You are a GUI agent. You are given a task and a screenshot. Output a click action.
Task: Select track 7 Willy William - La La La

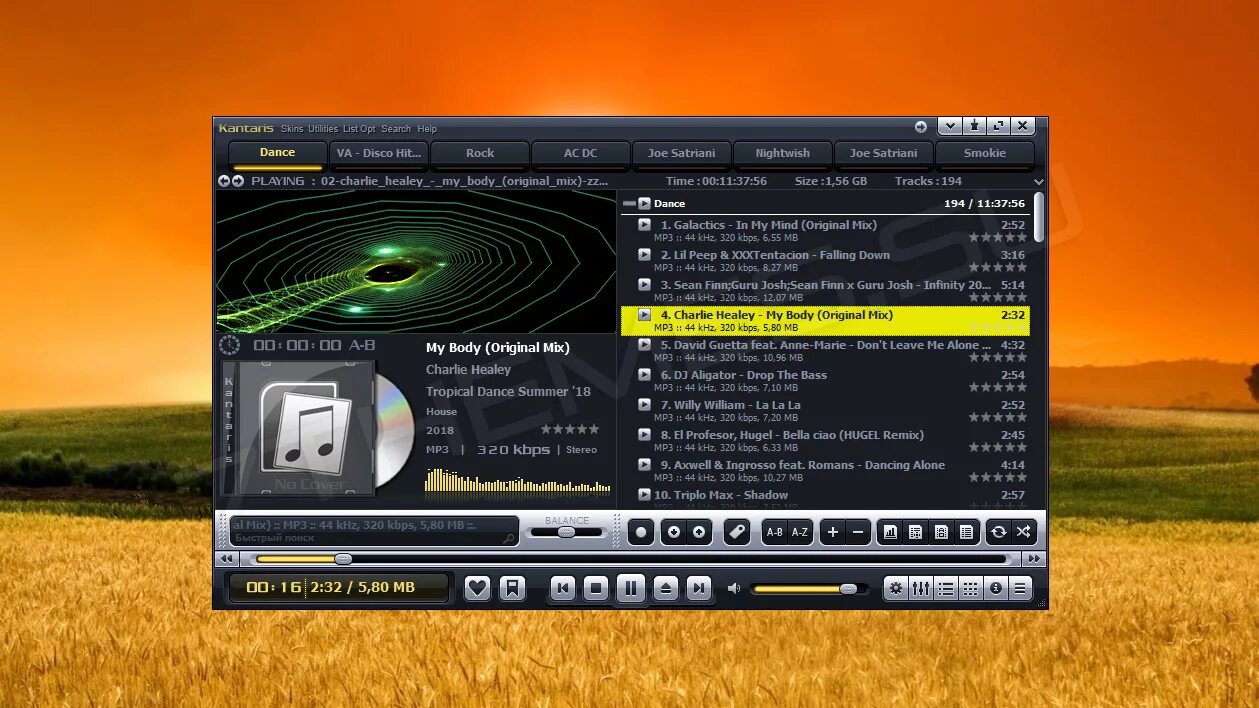[825, 411]
